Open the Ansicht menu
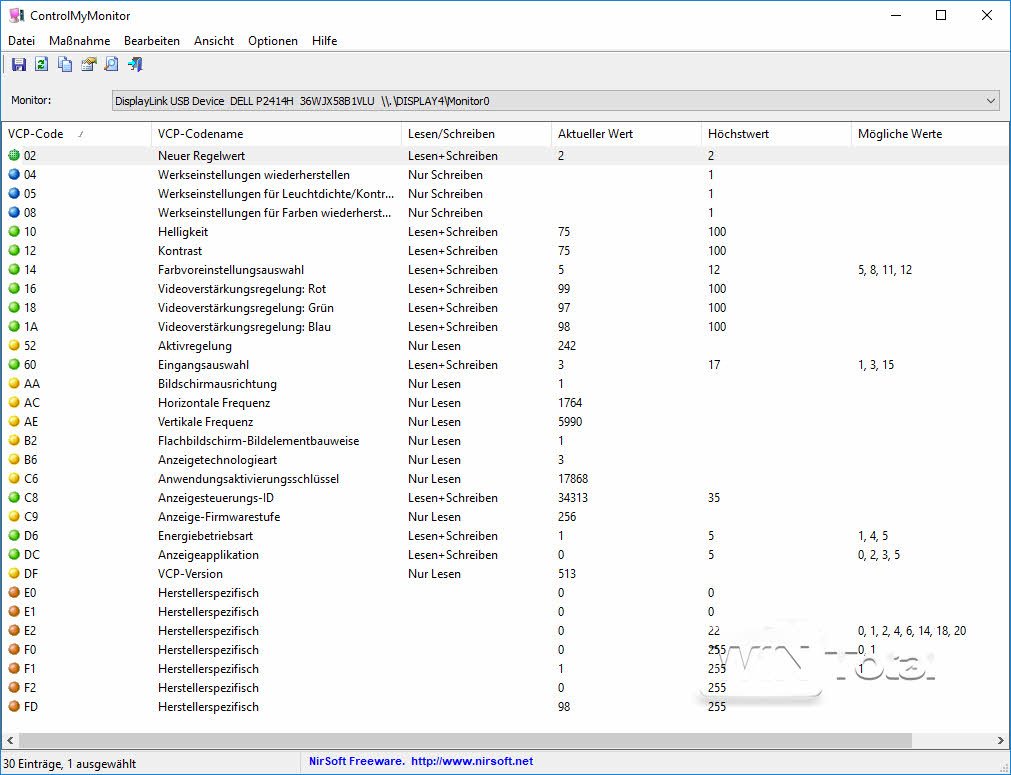This screenshot has width=1011, height=775. 214,41
